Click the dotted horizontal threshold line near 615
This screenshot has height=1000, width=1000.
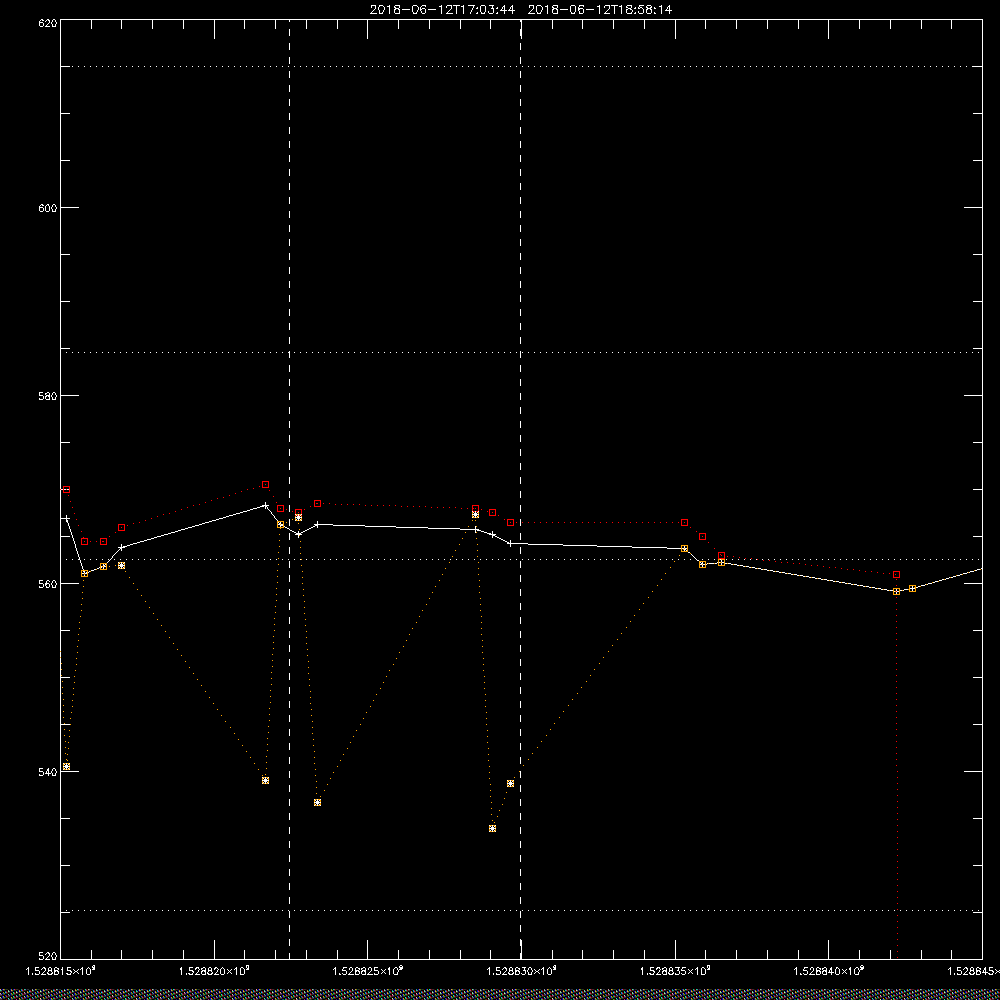point(521,66)
